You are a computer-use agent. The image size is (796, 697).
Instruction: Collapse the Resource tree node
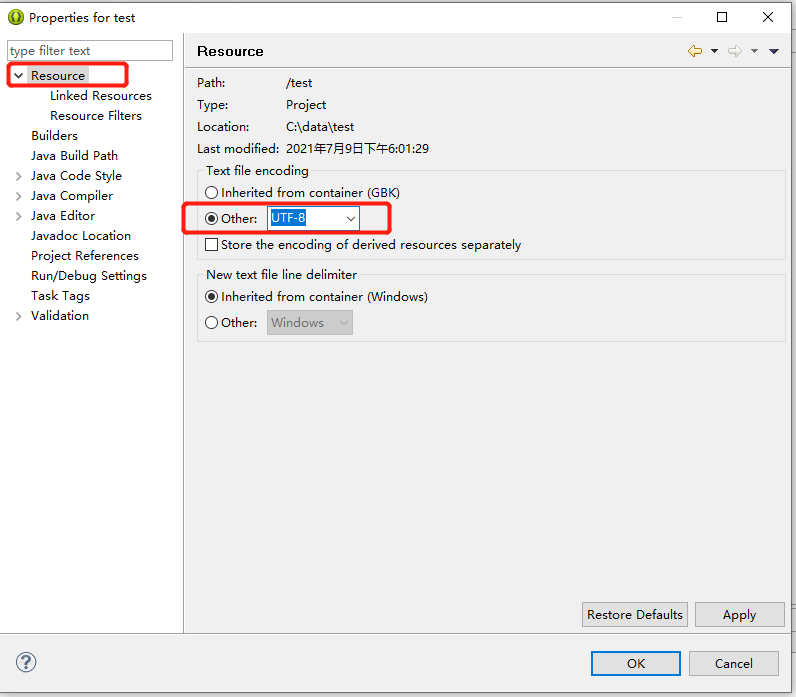18,76
